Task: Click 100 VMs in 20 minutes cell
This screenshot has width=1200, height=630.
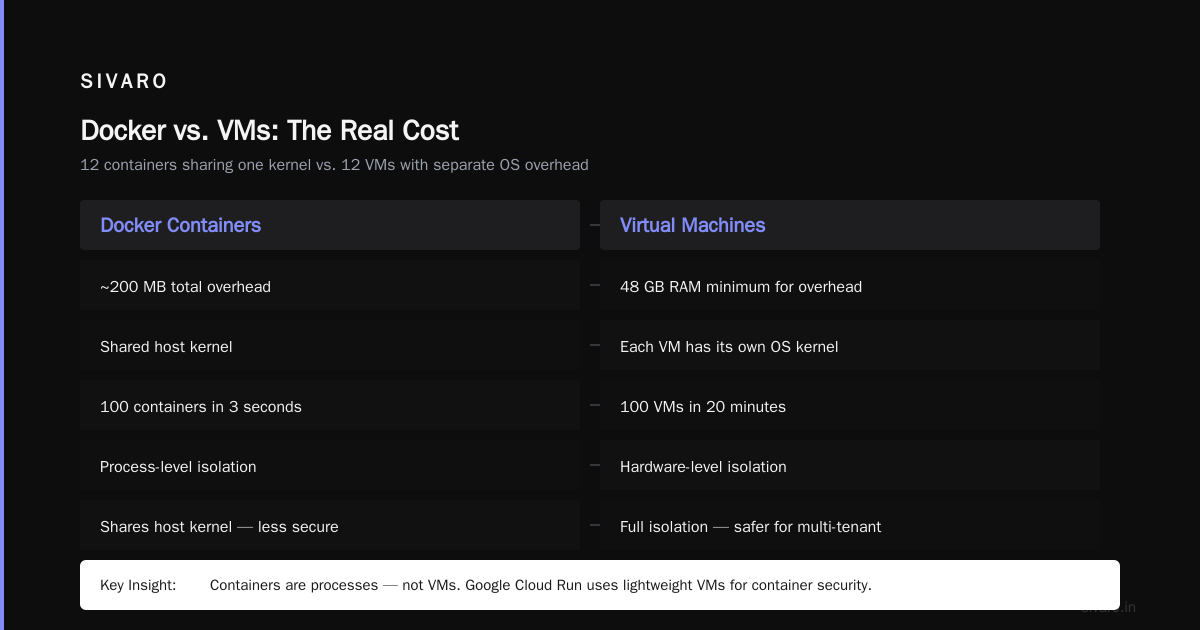Action: [x=850, y=406]
